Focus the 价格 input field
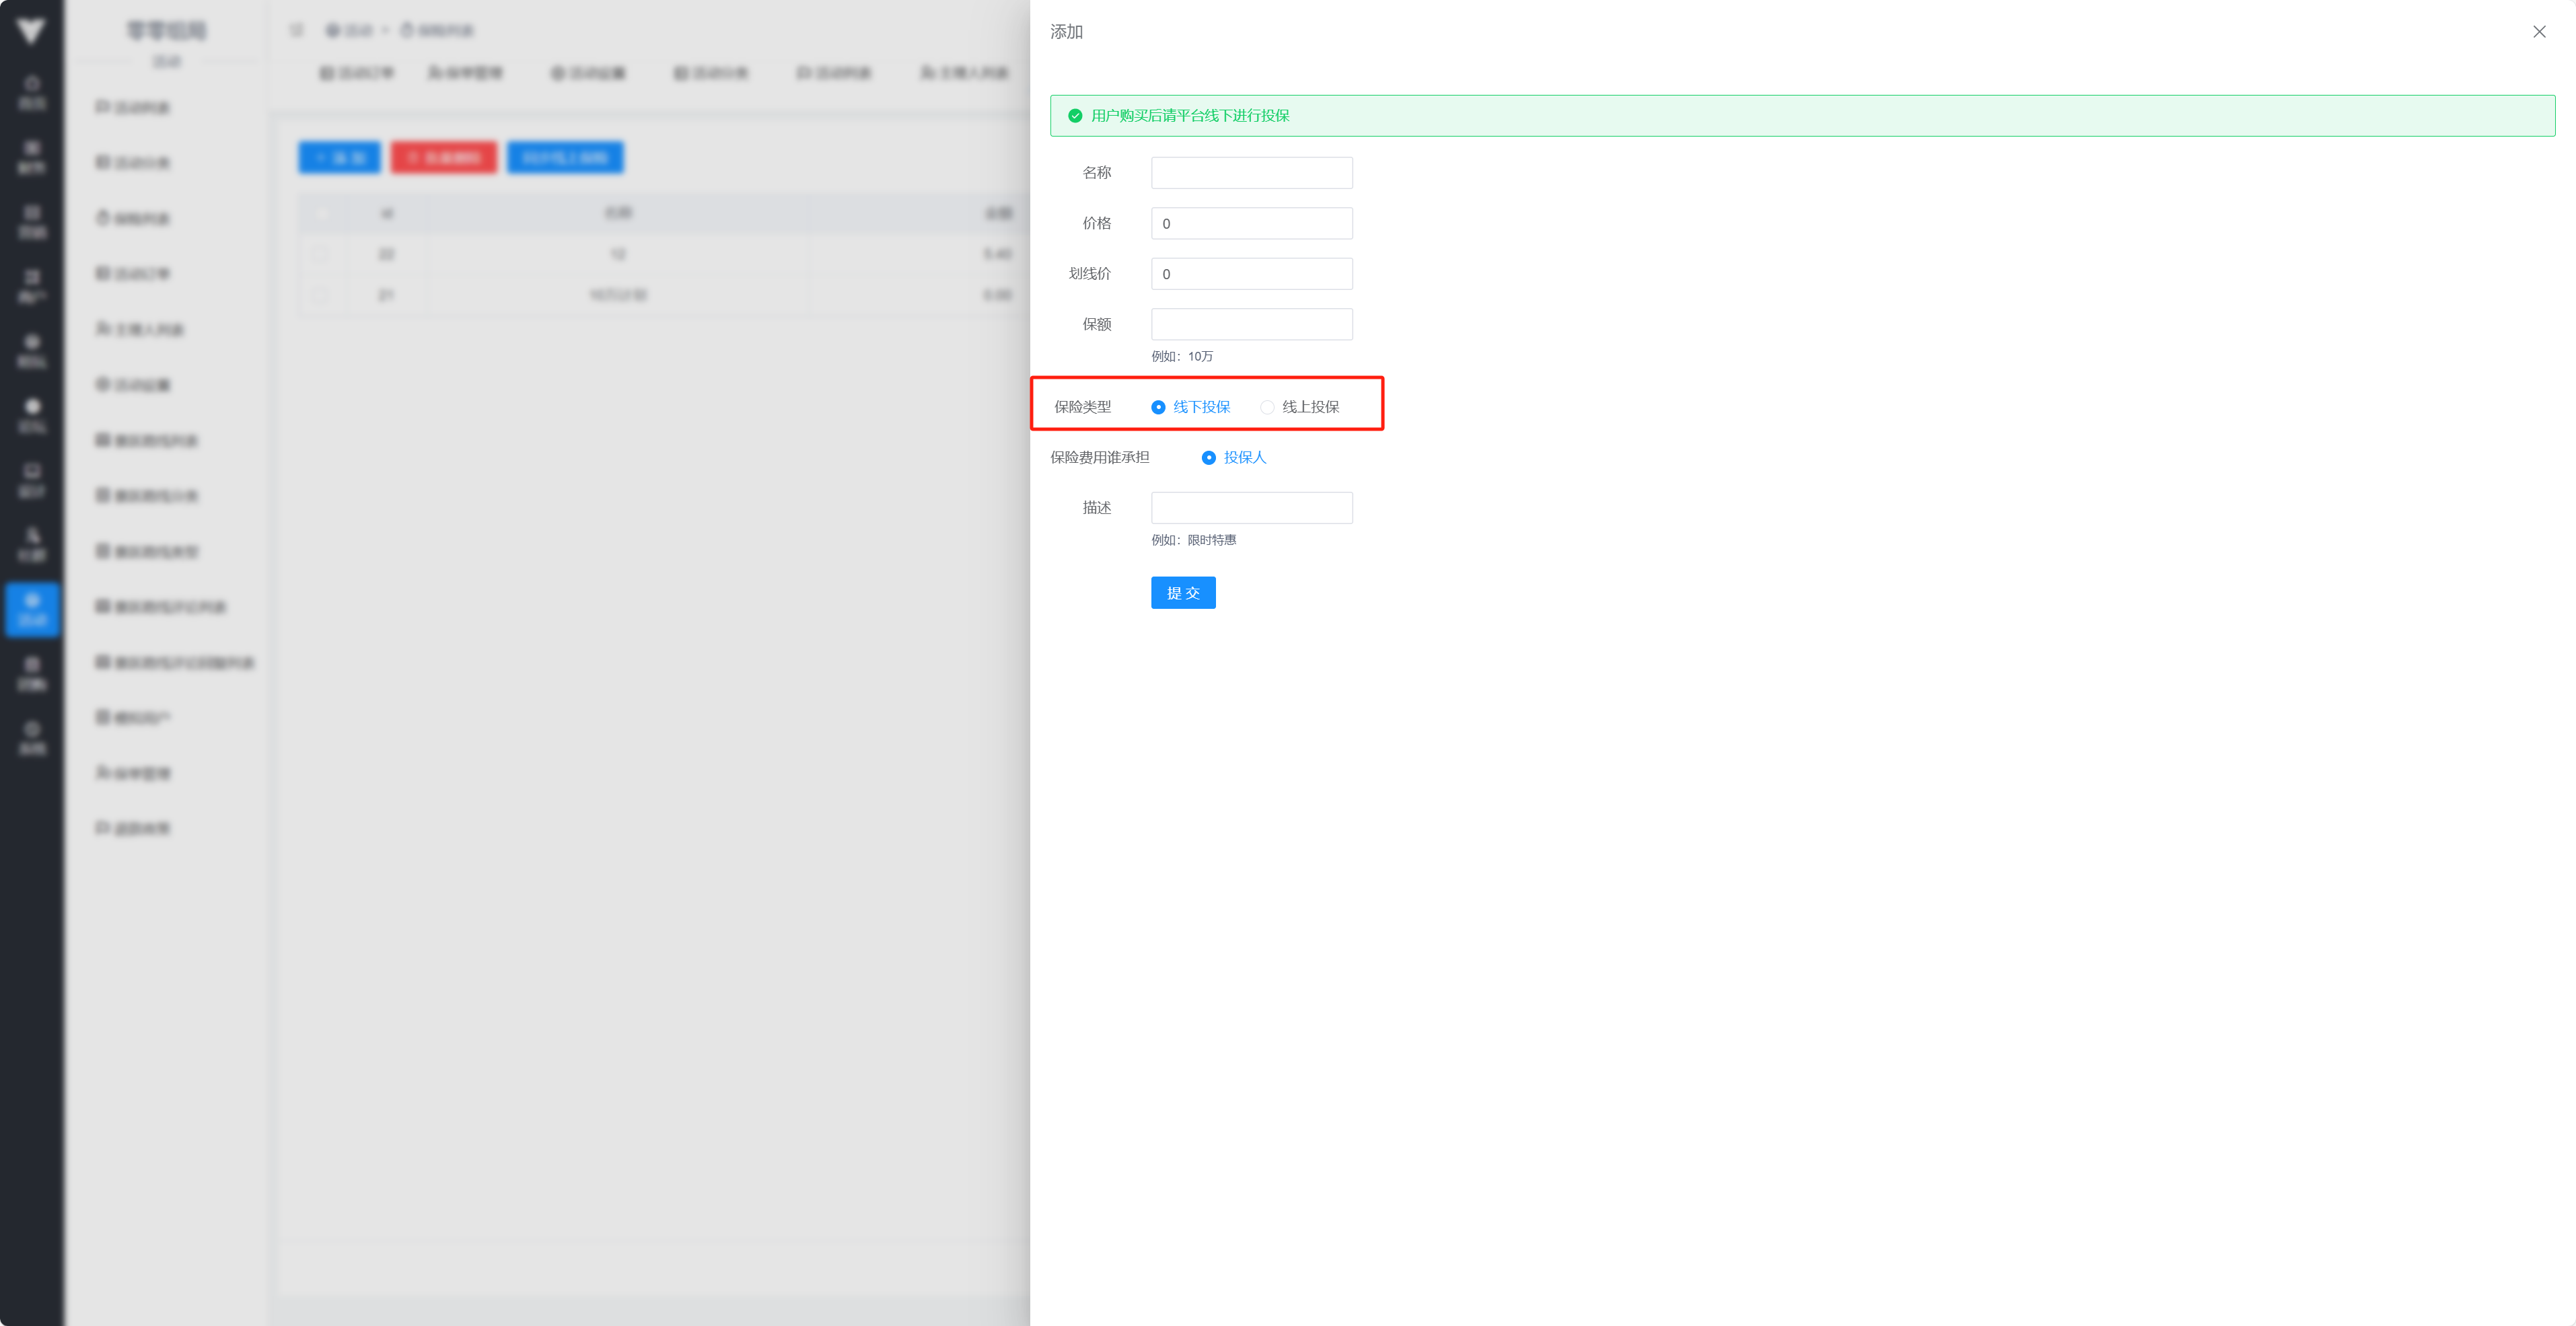 (1251, 223)
